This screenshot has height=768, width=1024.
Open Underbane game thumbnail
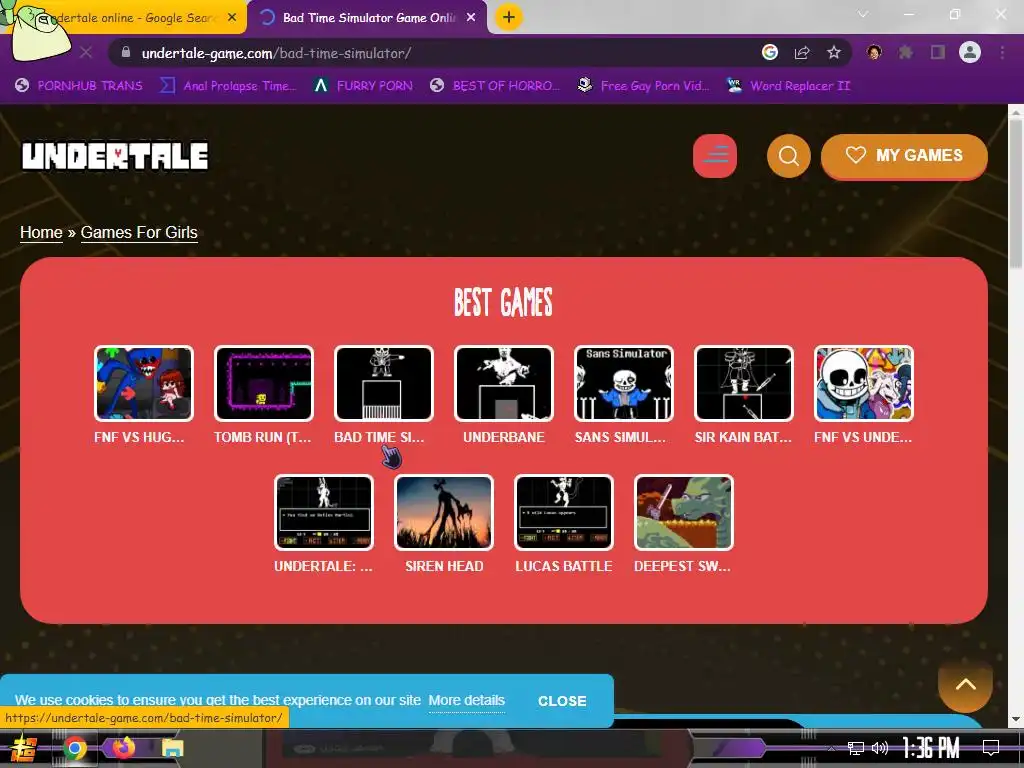pyautogui.click(x=504, y=383)
